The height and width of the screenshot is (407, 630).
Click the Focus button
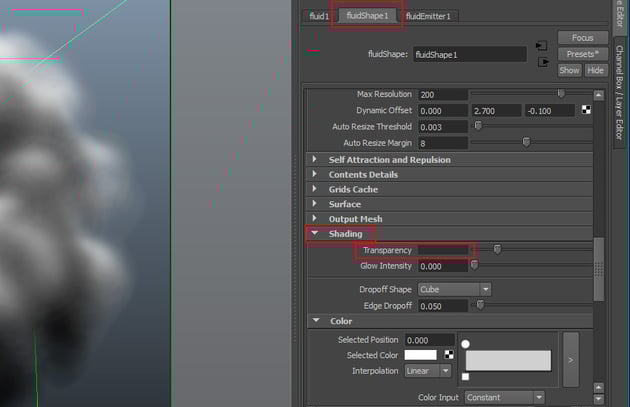click(x=583, y=38)
